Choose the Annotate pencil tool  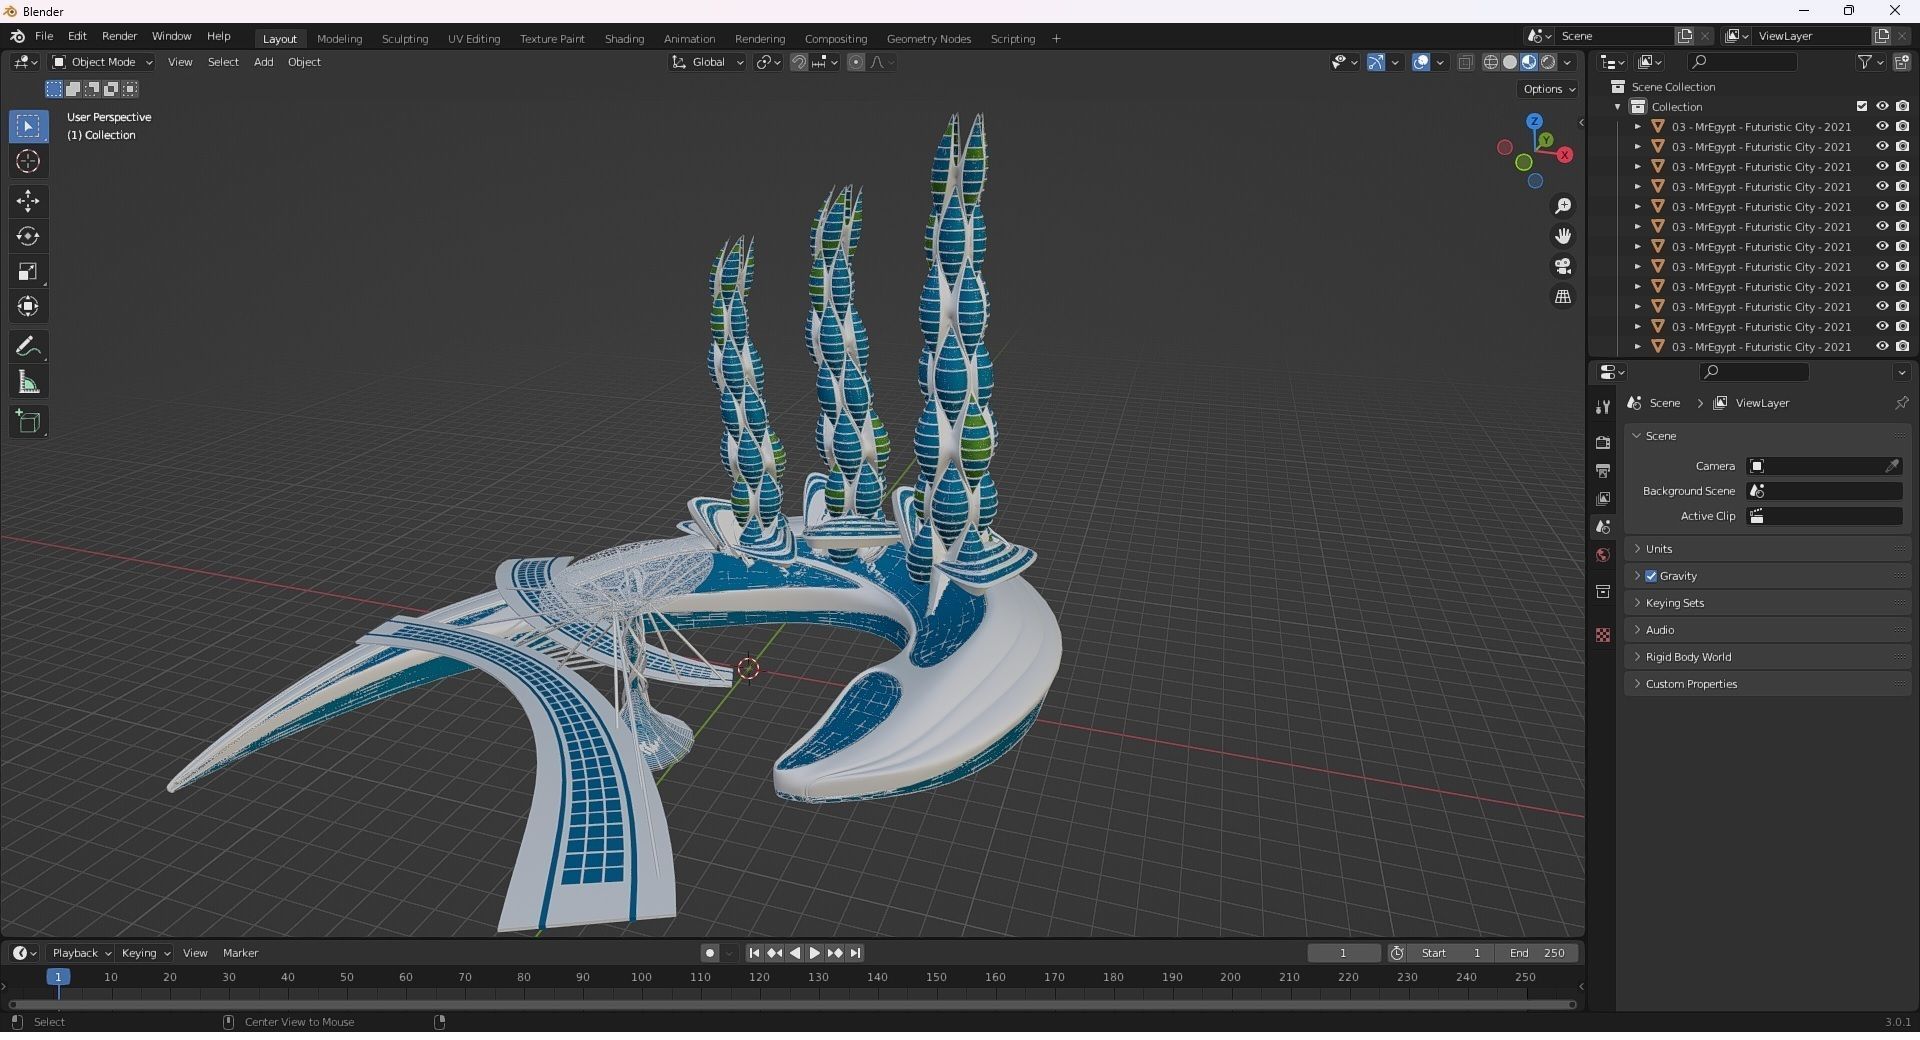click(x=28, y=347)
